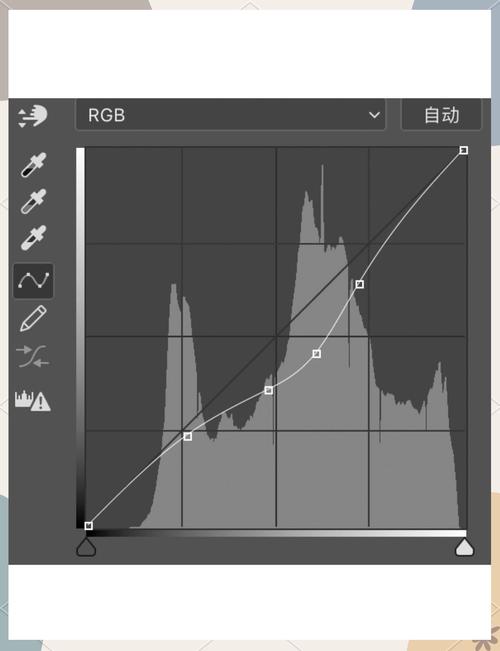Pick the white point eyedropper
The height and width of the screenshot is (651, 500).
(34, 238)
